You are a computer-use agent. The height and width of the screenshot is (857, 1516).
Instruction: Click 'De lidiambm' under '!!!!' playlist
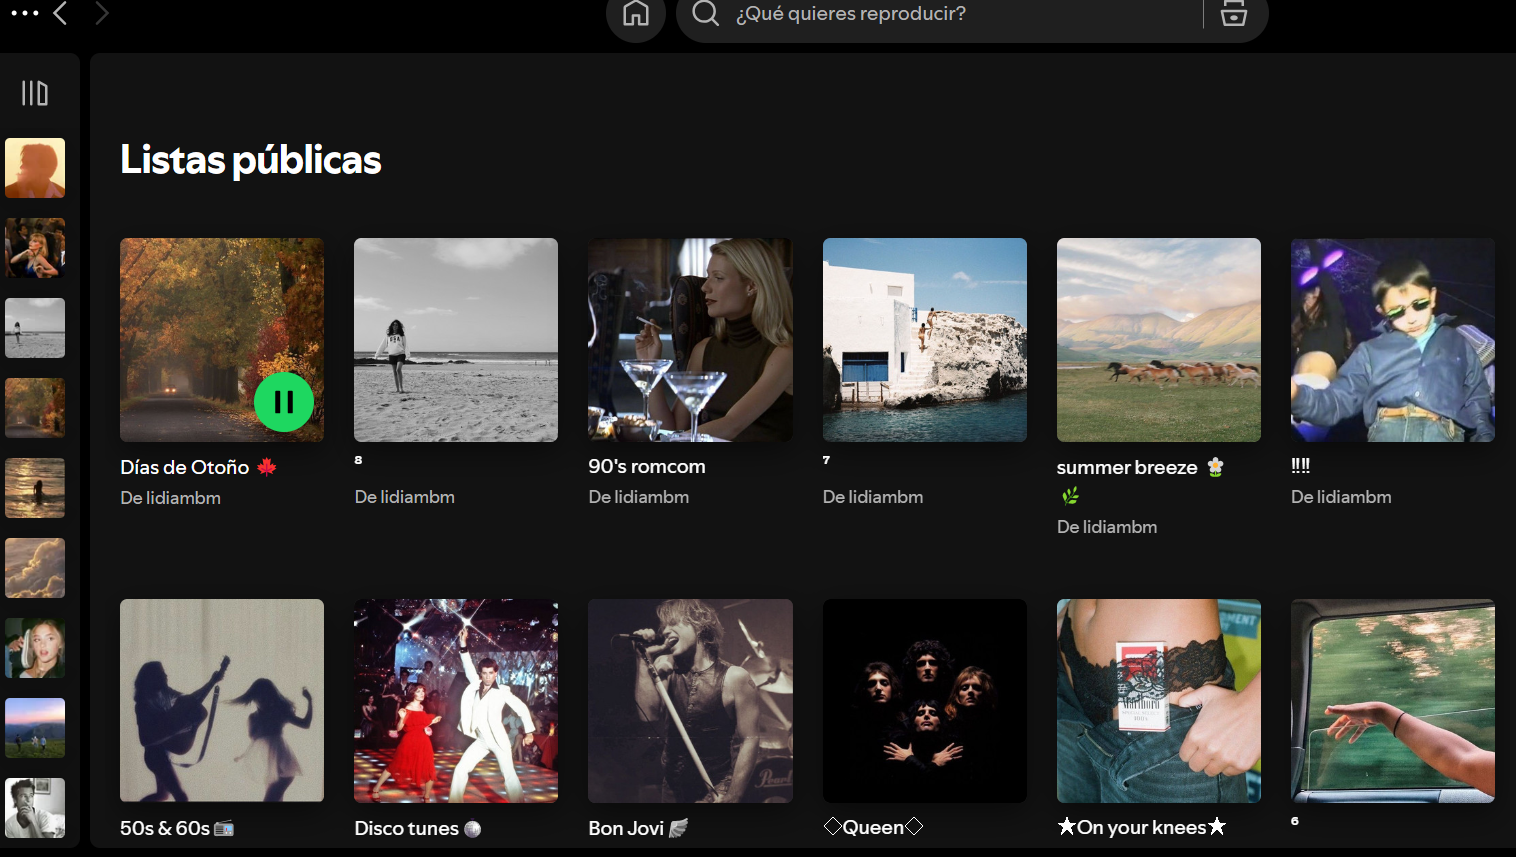tap(1341, 497)
